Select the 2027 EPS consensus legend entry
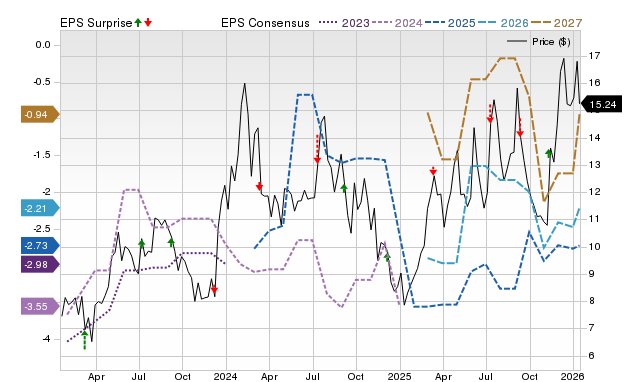 [556, 23]
